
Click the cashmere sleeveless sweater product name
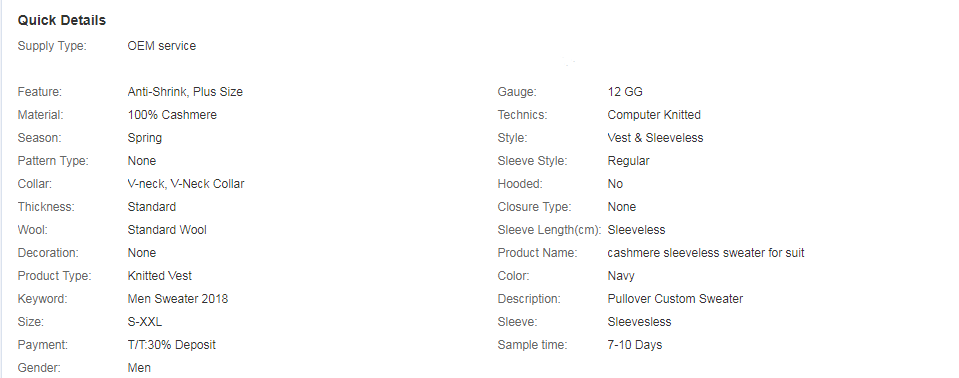[x=706, y=253]
